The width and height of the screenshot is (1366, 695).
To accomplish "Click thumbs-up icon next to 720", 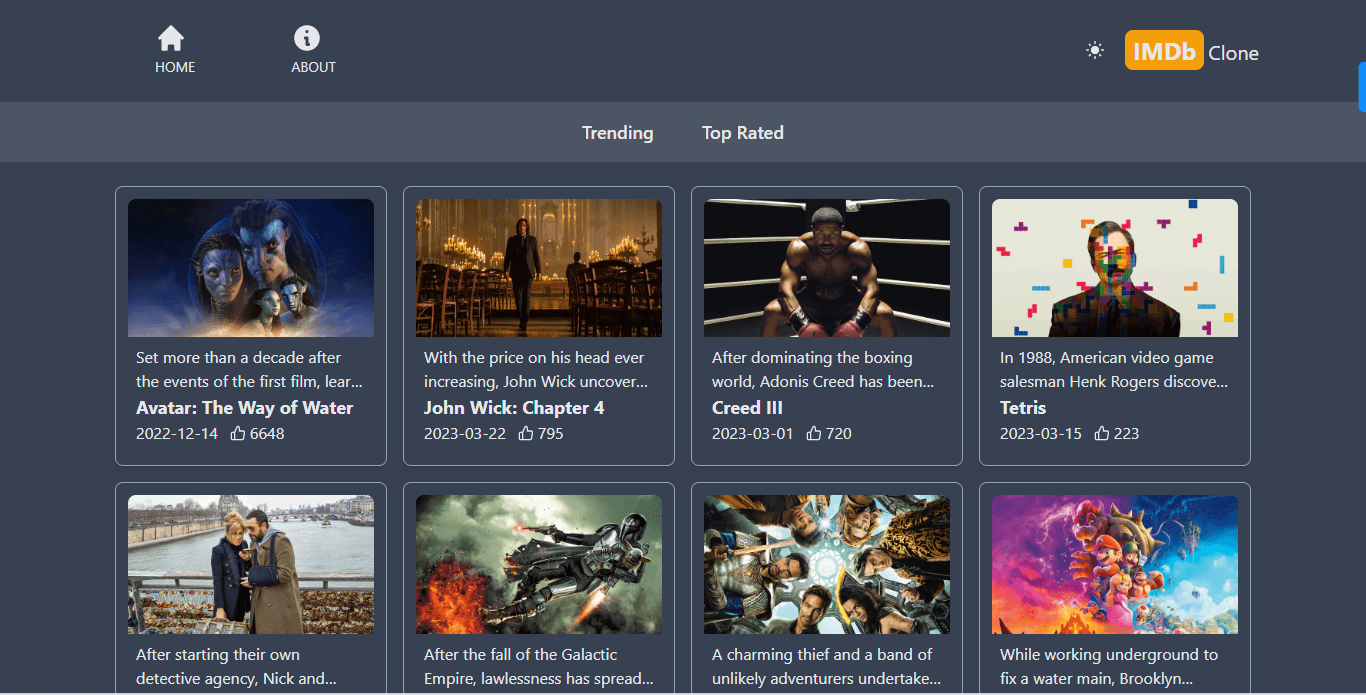I will click(x=814, y=433).
